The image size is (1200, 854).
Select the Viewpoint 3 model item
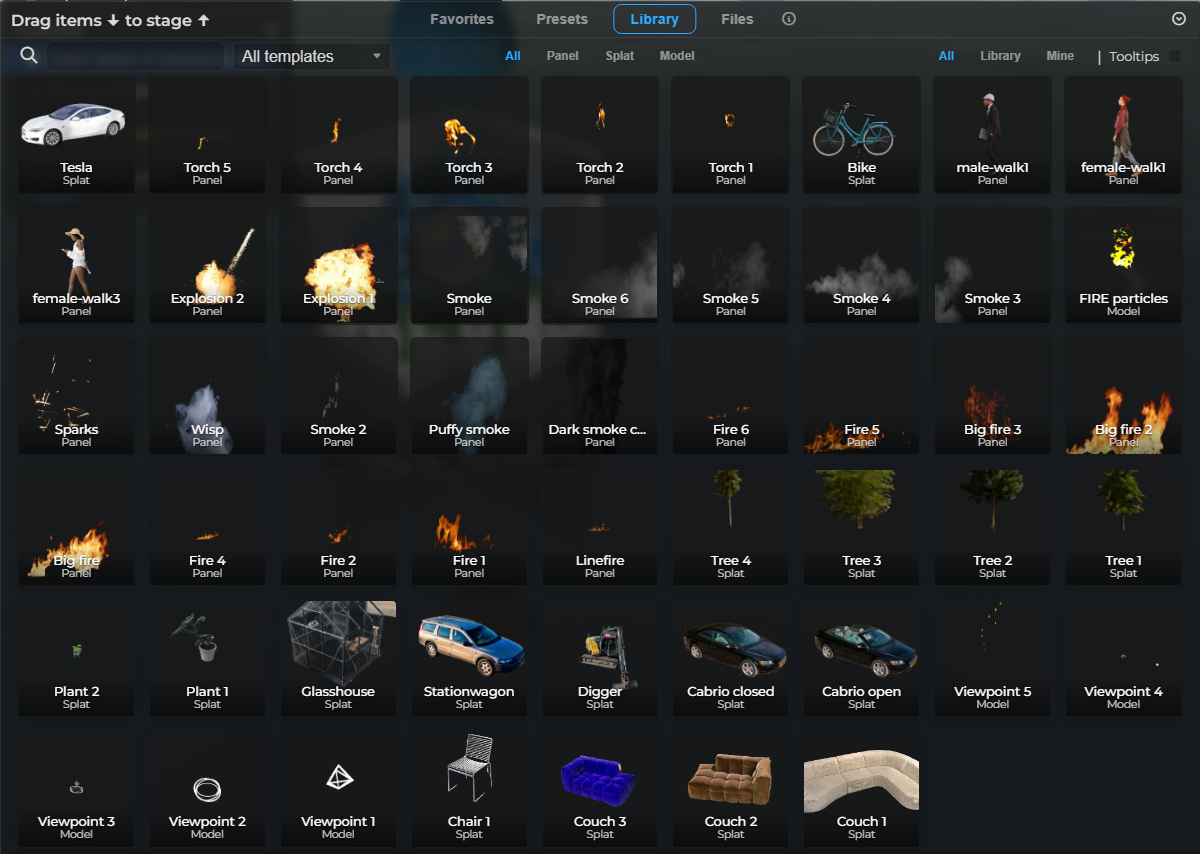tap(76, 789)
